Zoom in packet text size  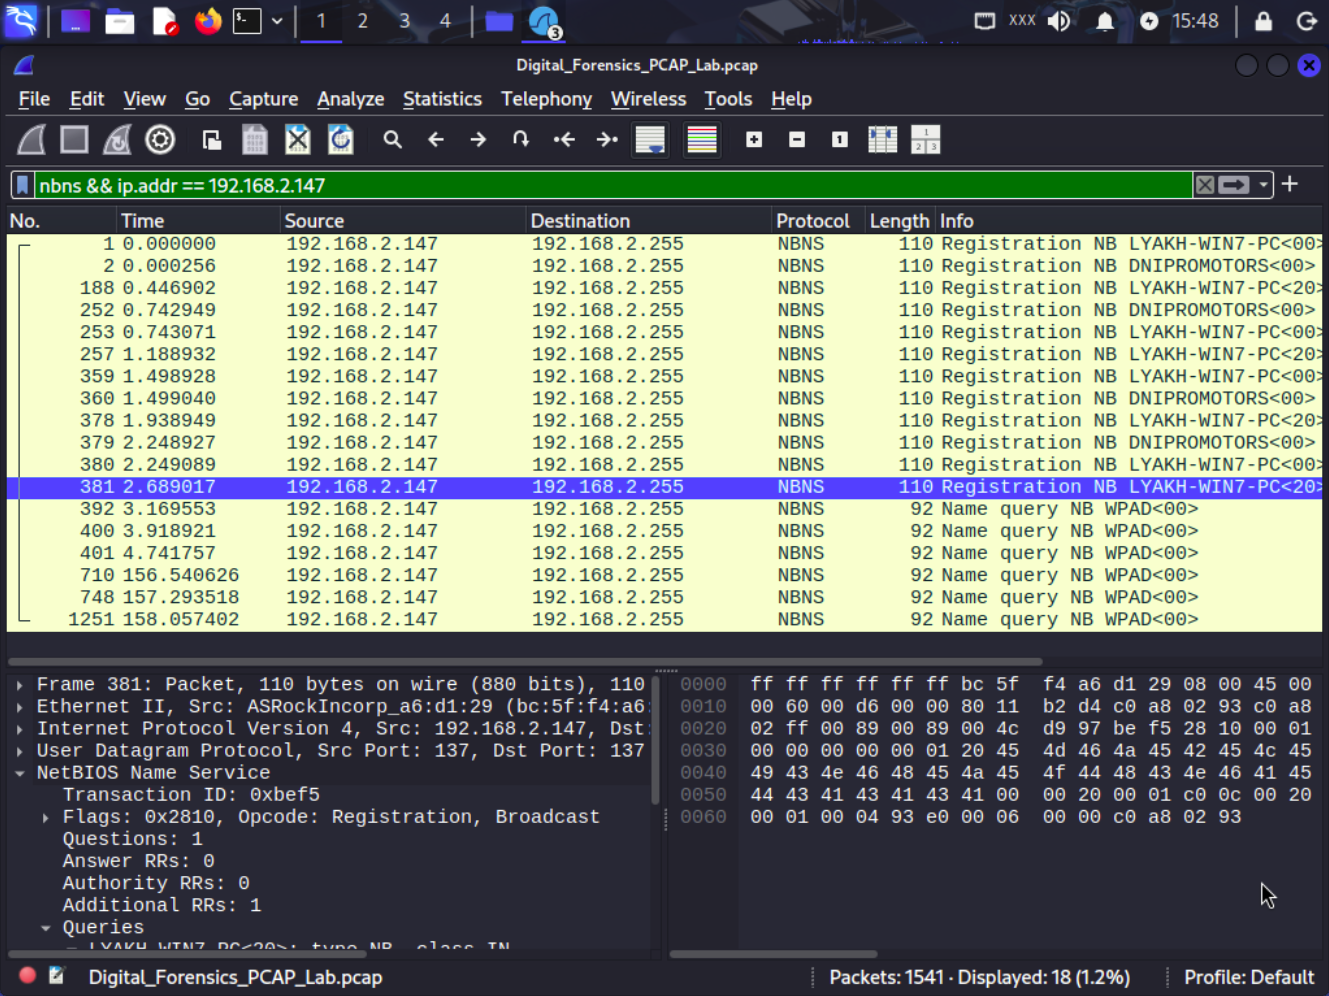pos(754,140)
